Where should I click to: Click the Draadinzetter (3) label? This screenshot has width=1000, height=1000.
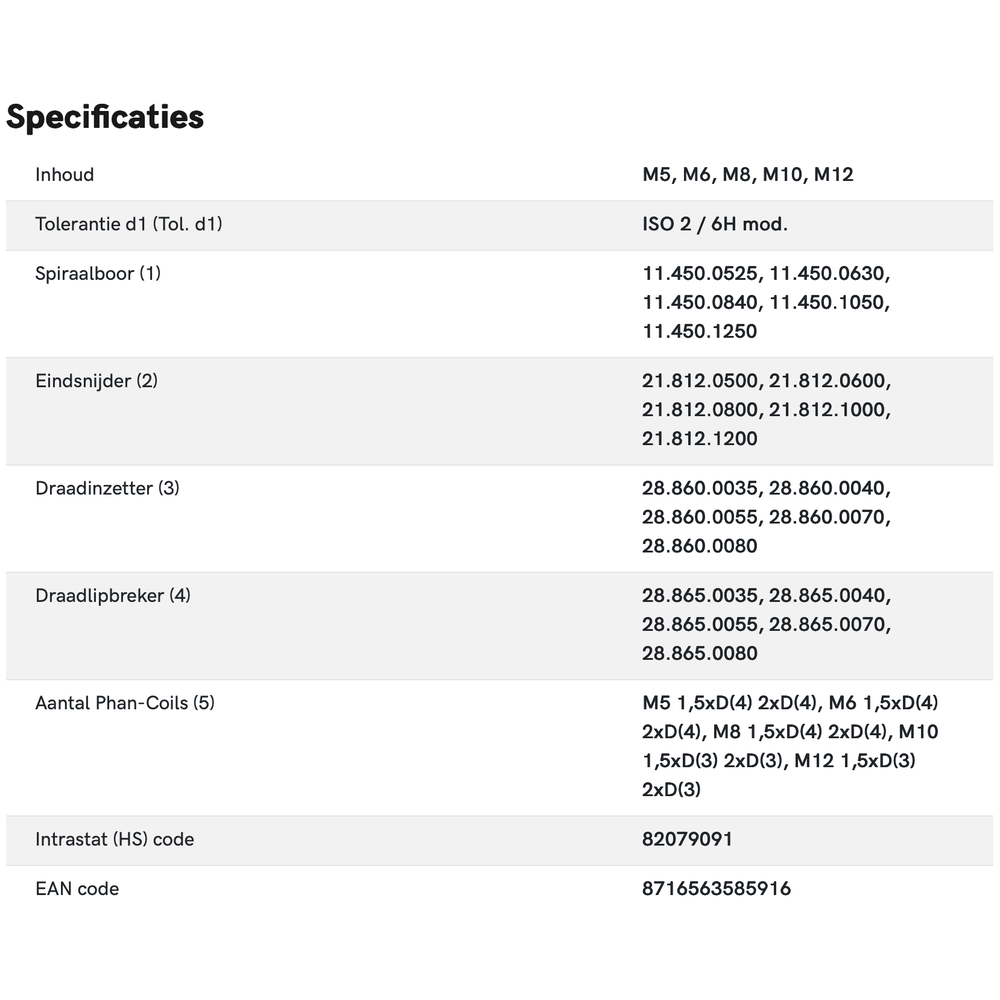(107, 488)
